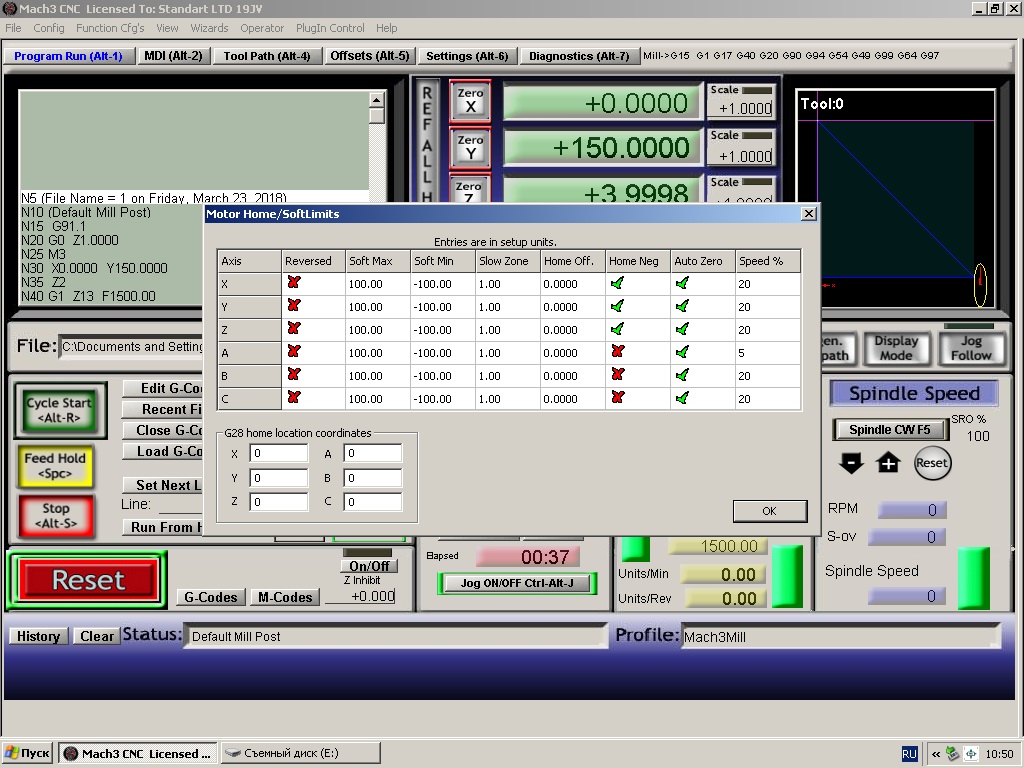Click Zero Y button
The height and width of the screenshot is (768, 1024).
tap(470, 148)
